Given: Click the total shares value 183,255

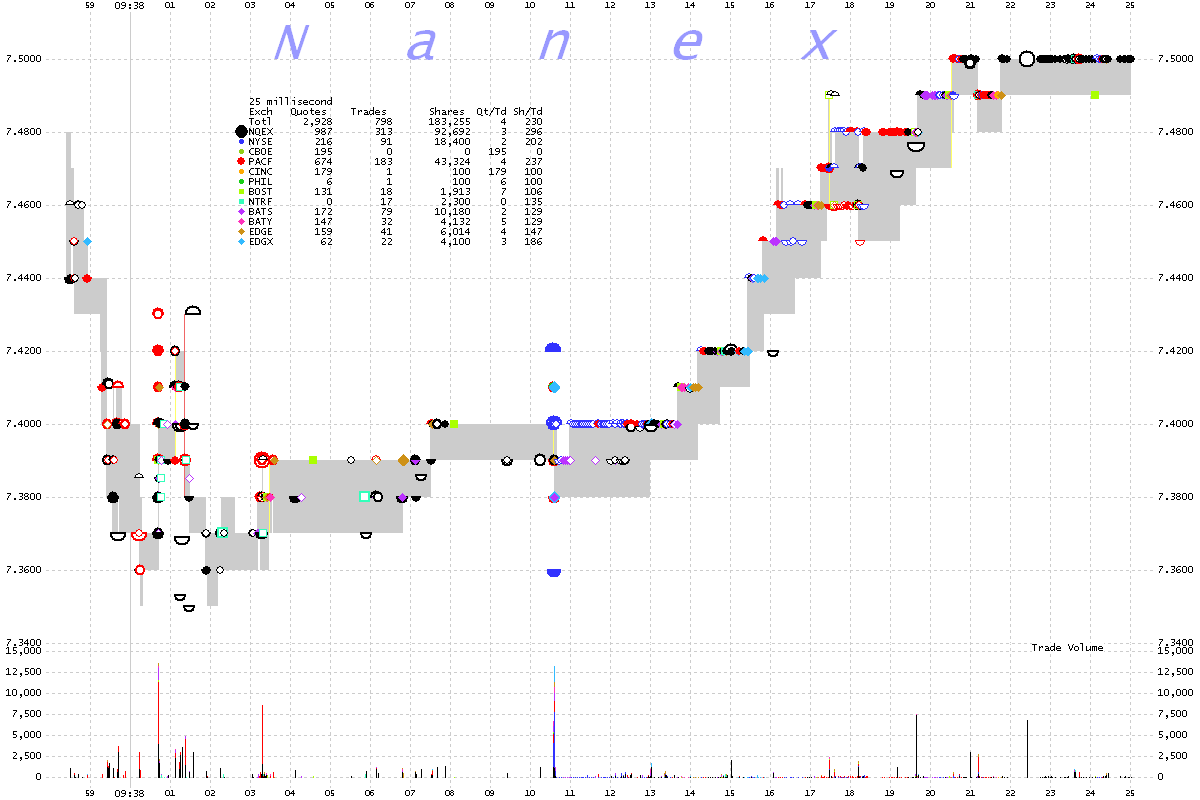Looking at the screenshot, I should 449,122.
